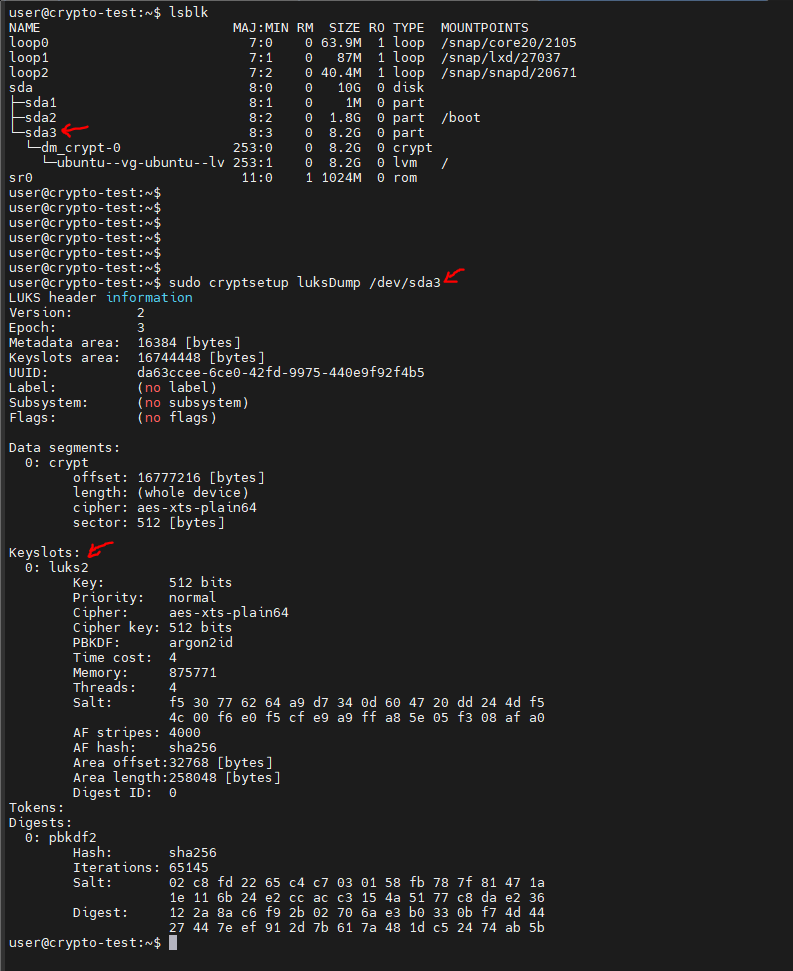The height and width of the screenshot is (971, 793).
Task: Click the Memory value 875771
Action: coord(192,672)
